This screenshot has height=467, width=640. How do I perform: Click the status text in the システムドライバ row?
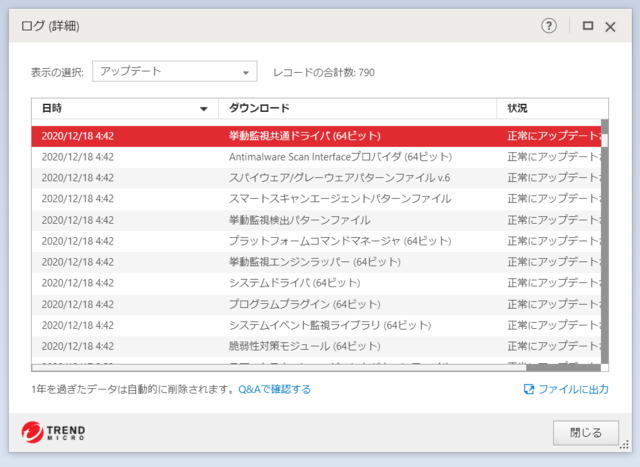(x=554, y=283)
